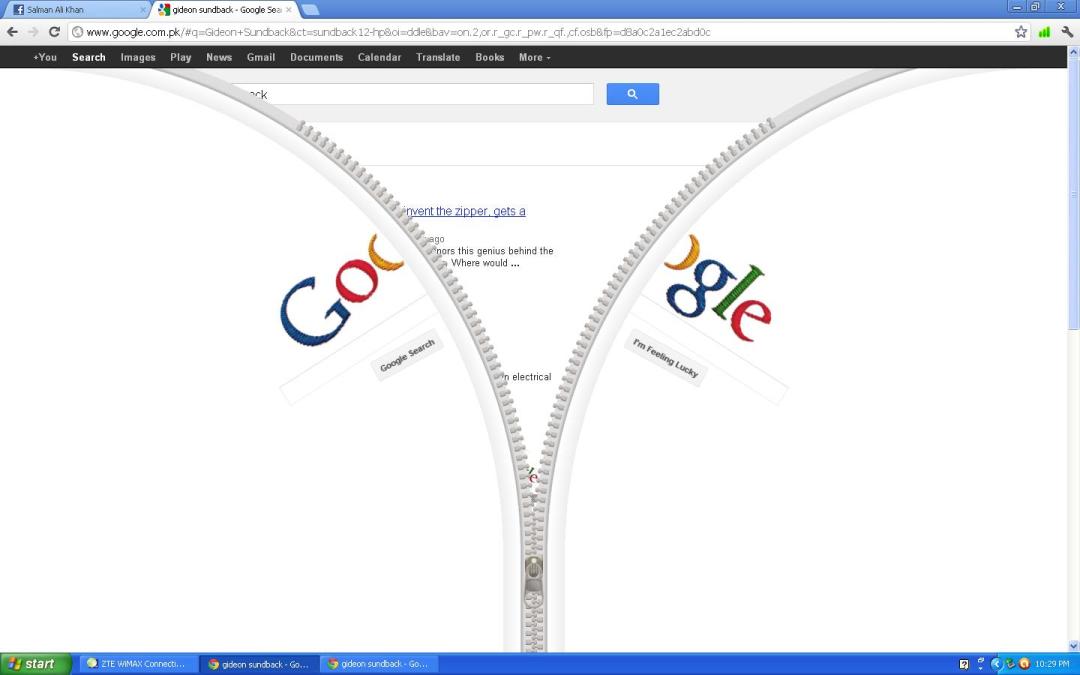Select Search in the Google bar
The image size is (1080, 675).
89,57
